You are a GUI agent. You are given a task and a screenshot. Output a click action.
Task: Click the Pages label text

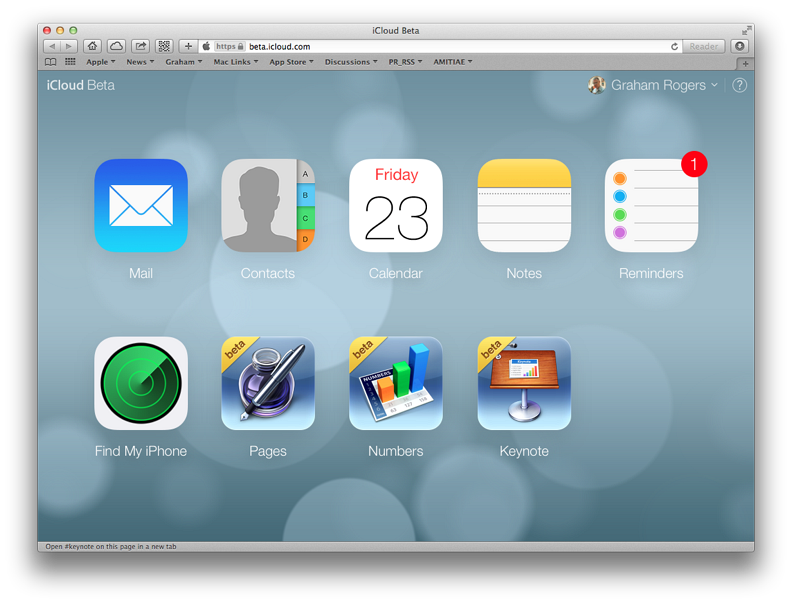[268, 451]
